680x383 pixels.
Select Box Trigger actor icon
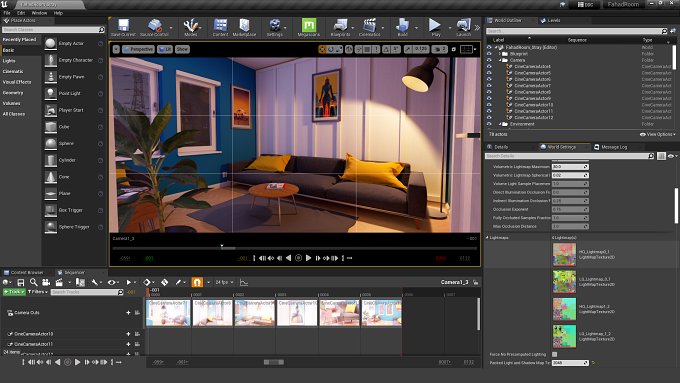(51, 210)
